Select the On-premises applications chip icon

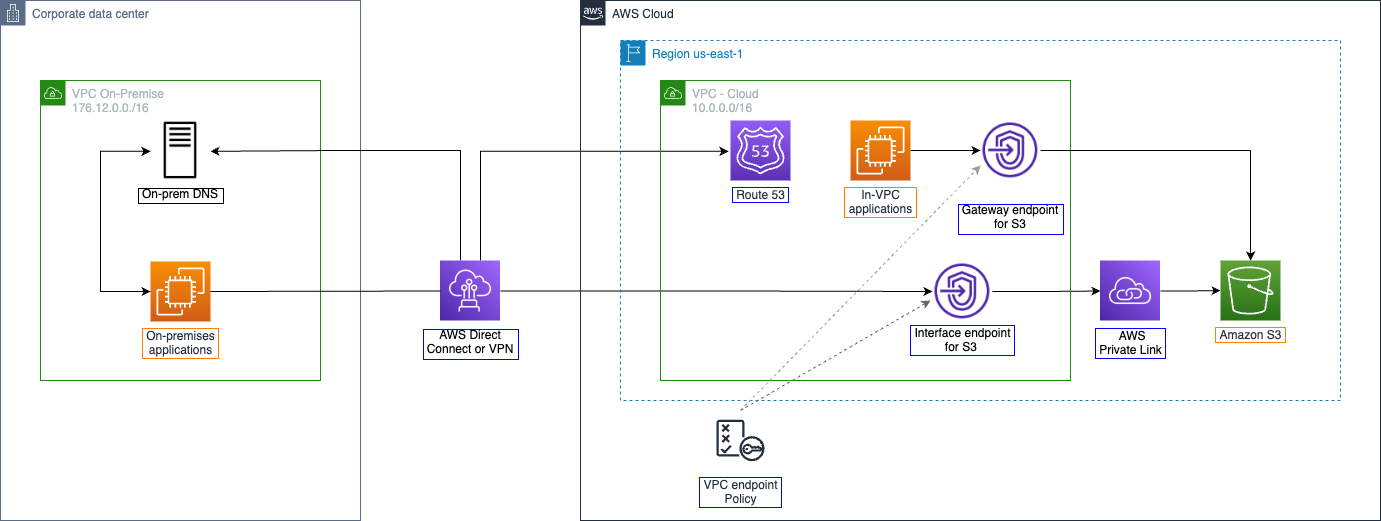click(180, 291)
